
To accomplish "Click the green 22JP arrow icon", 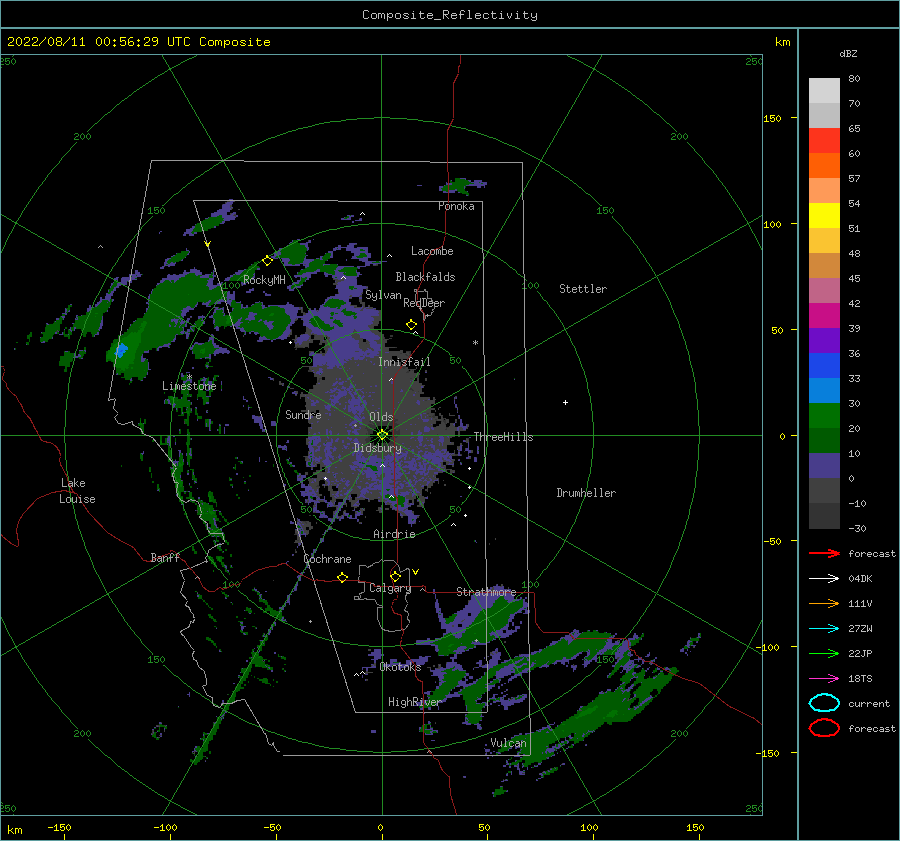I will point(824,653).
